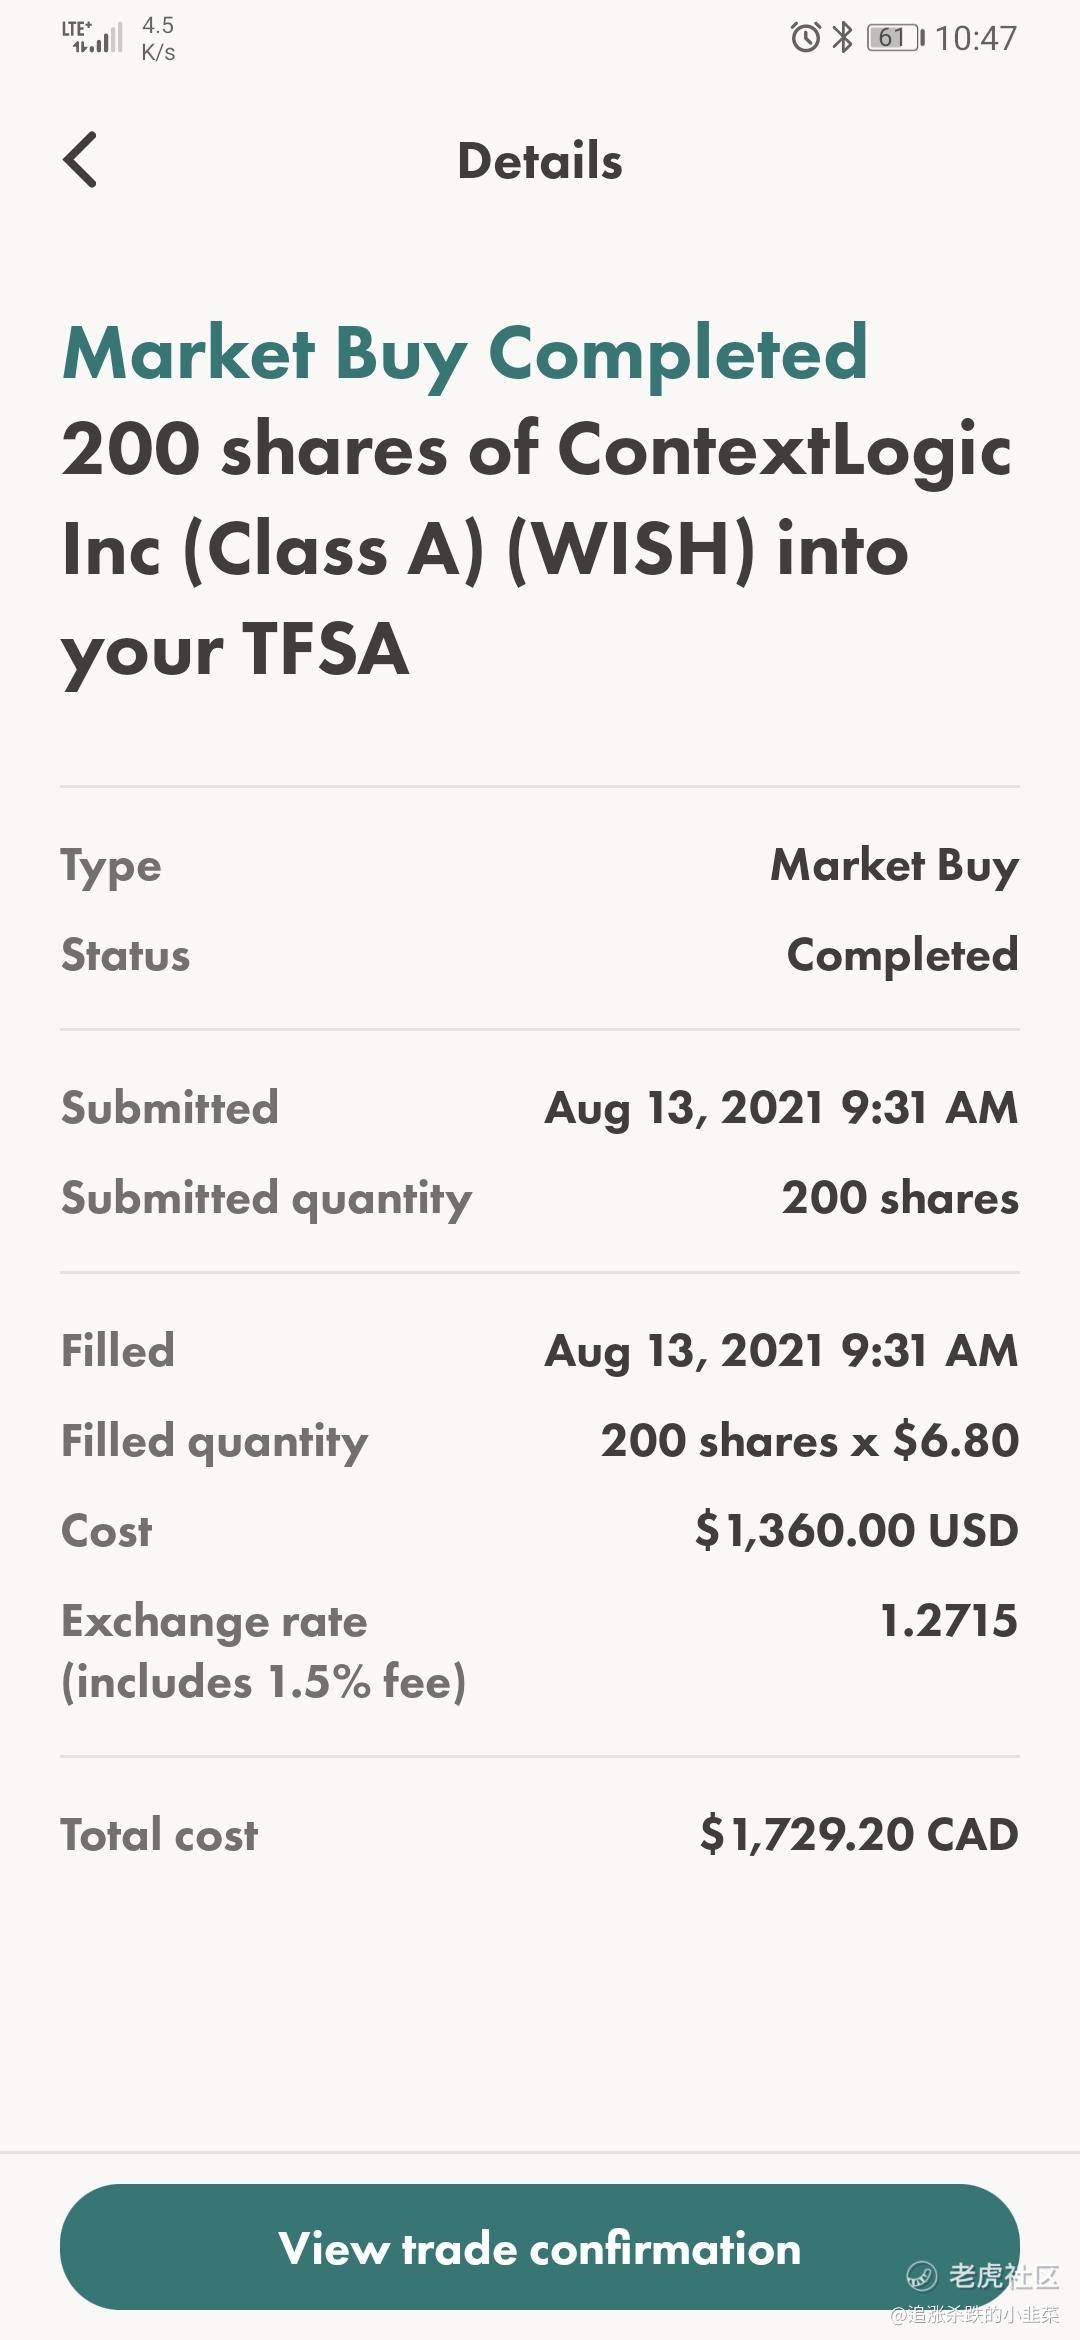This screenshot has width=1080, height=2340.
Task: Tap the Market Buy Completed heading
Action: pyautogui.click(x=465, y=354)
